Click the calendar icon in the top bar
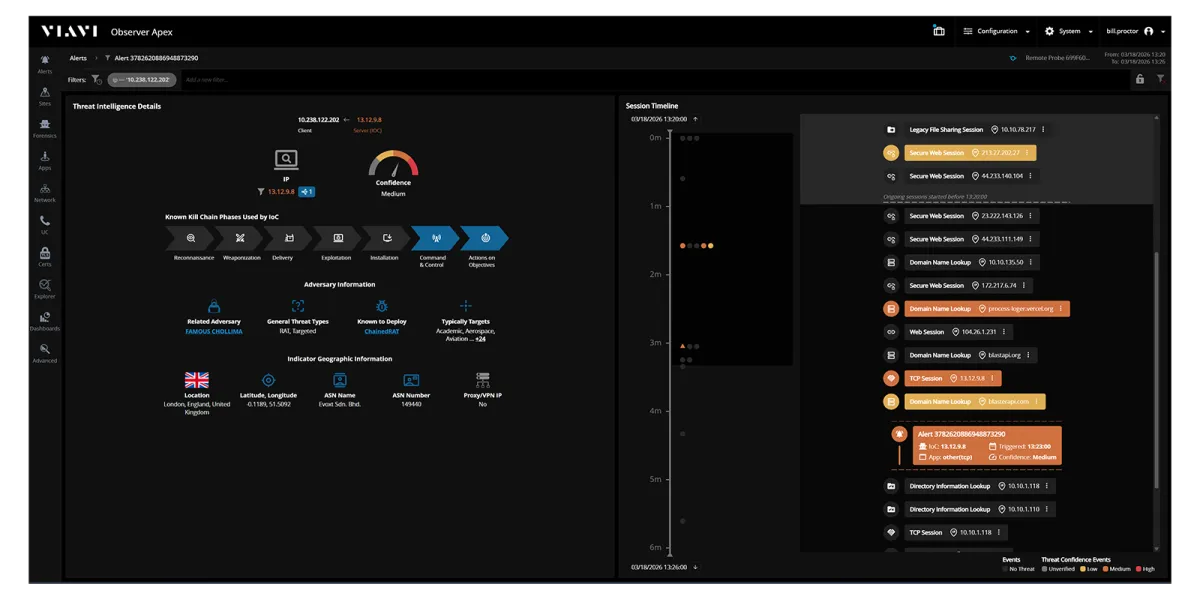The image size is (1200, 593). pyautogui.click(x=939, y=31)
